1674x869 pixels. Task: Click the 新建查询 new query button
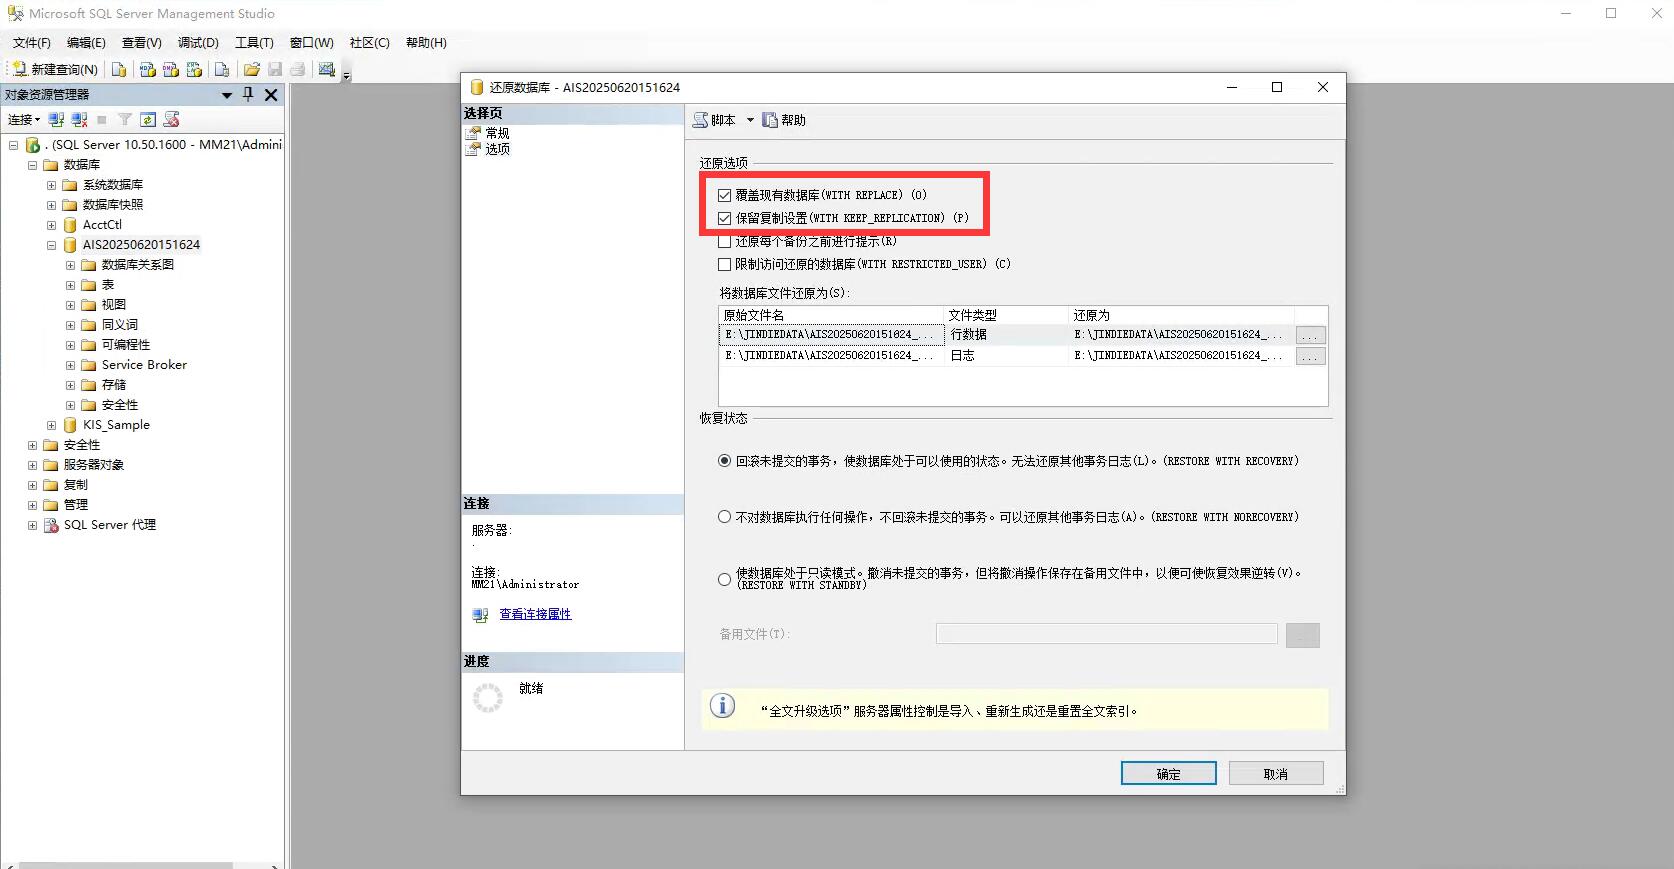click(x=55, y=69)
